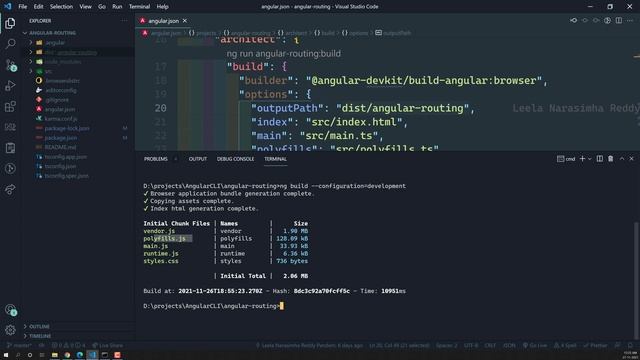Open the Selection menu
This screenshot has width=640, height=360.
point(61,7)
